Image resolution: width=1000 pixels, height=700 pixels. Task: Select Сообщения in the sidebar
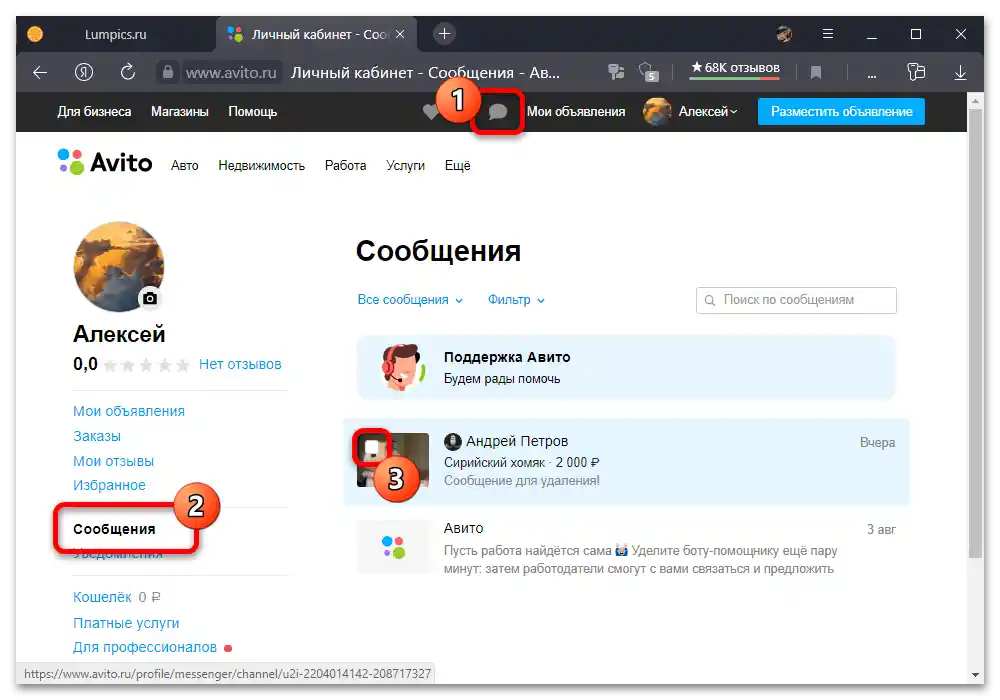point(114,529)
